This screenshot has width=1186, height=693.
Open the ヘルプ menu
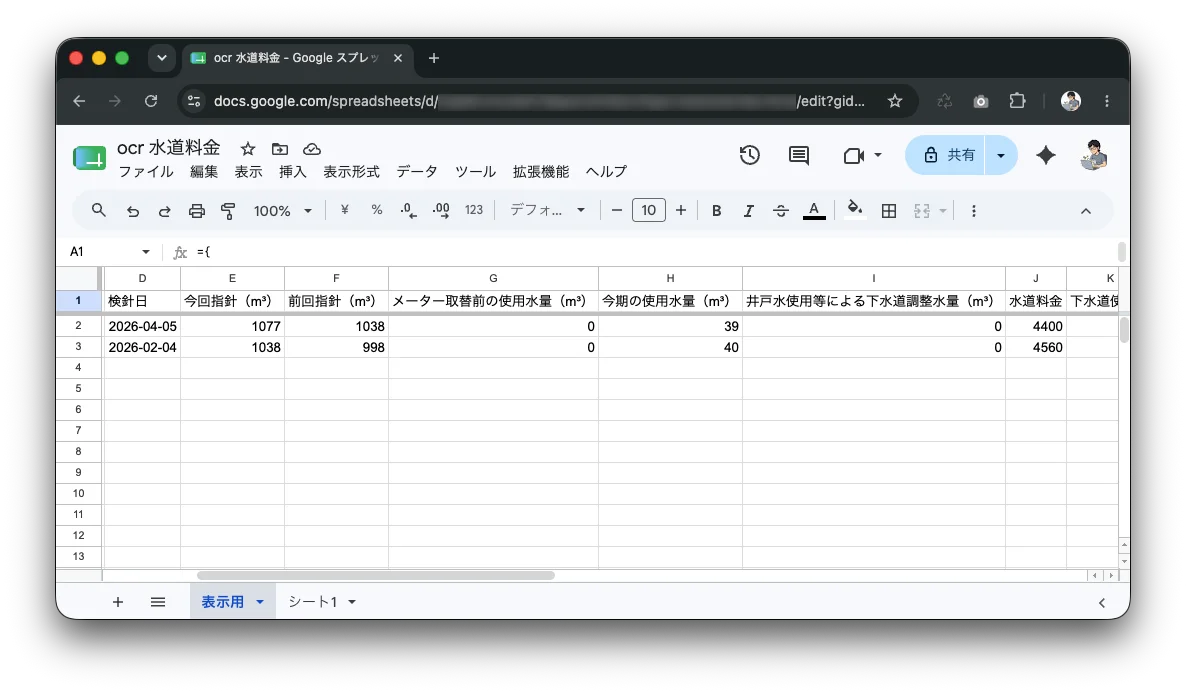pos(606,172)
